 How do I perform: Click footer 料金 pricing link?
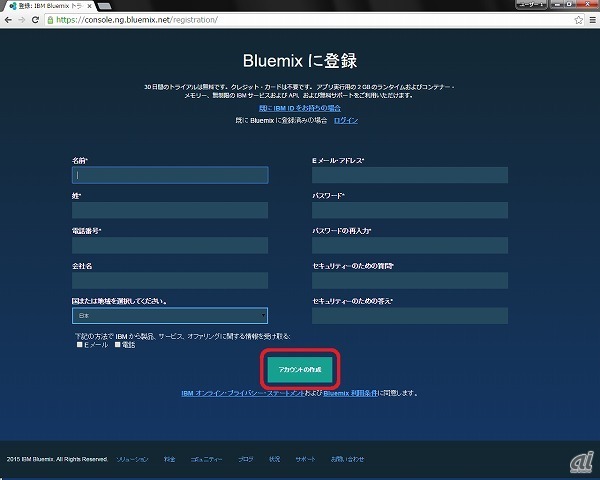click(170, 459)
